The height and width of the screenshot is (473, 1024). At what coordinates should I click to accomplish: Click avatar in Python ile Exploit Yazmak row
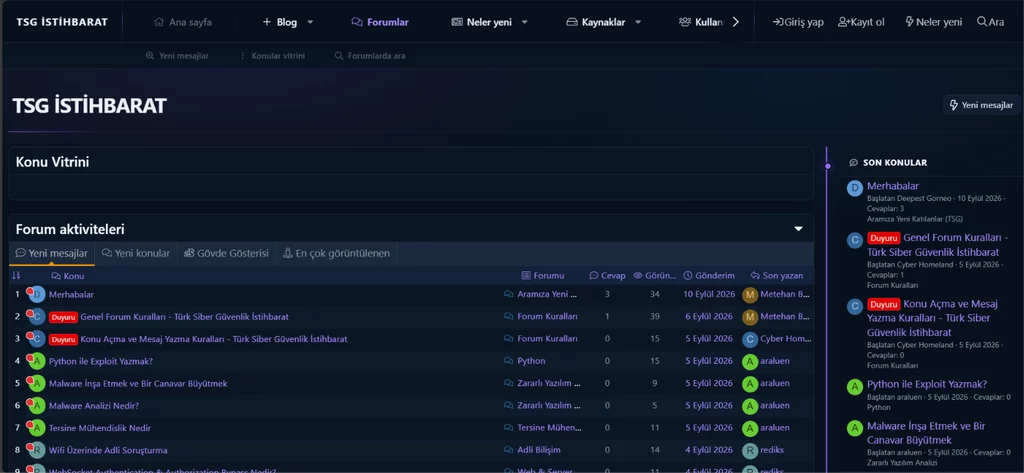[37, 361]
